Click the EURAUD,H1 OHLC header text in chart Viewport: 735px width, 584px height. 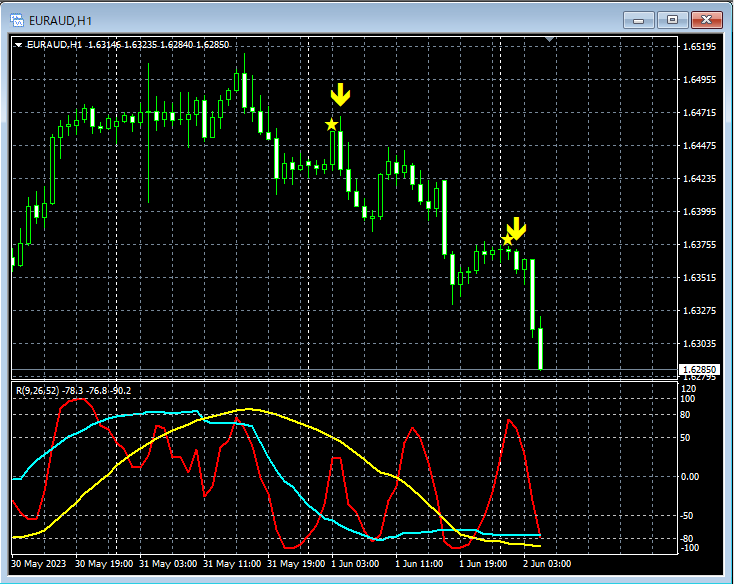tap(128, 45)
